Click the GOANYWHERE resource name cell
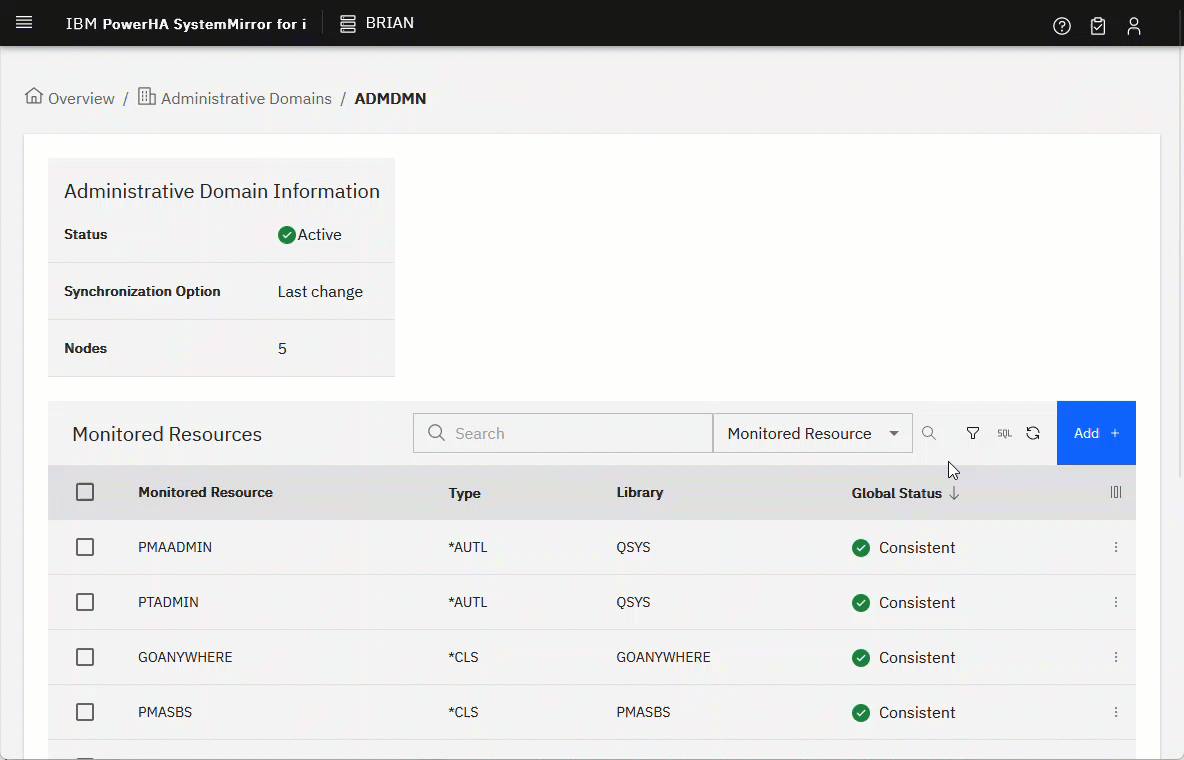The width and height of the screenshot is (1184, 760). click(x=185, y=657)
